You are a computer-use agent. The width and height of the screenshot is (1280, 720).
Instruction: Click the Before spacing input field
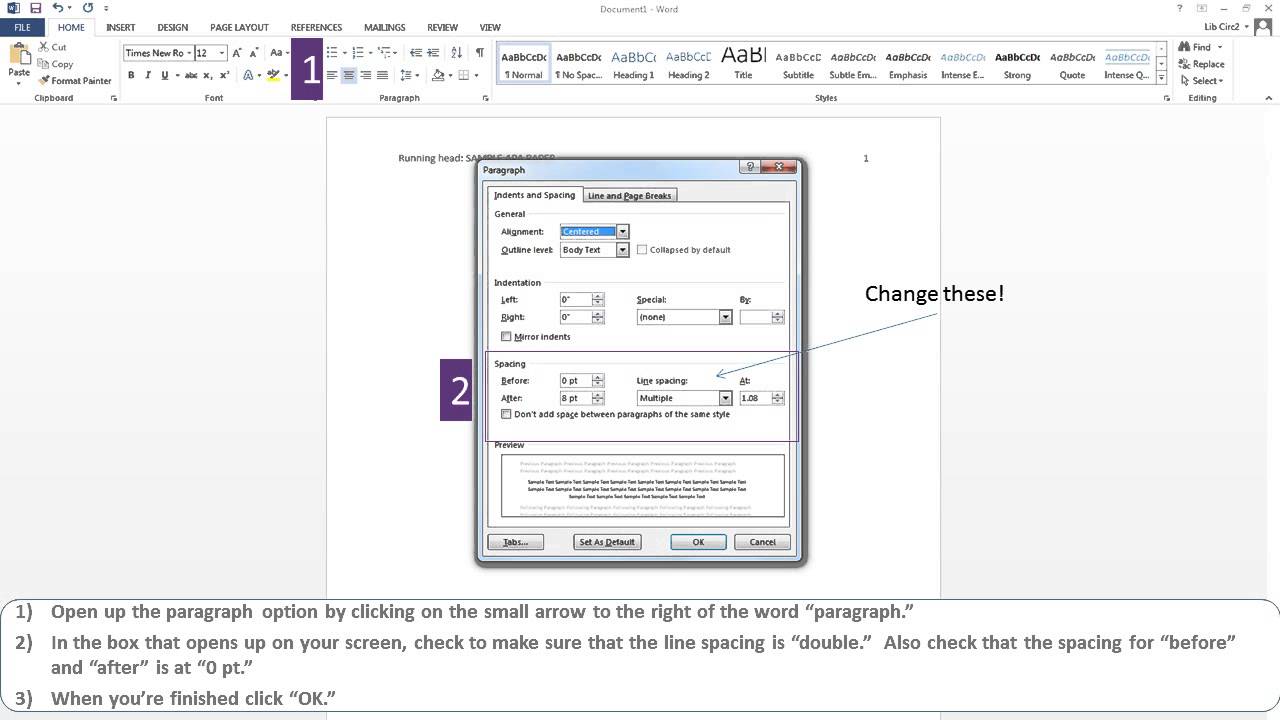click(x=576, y=381)
